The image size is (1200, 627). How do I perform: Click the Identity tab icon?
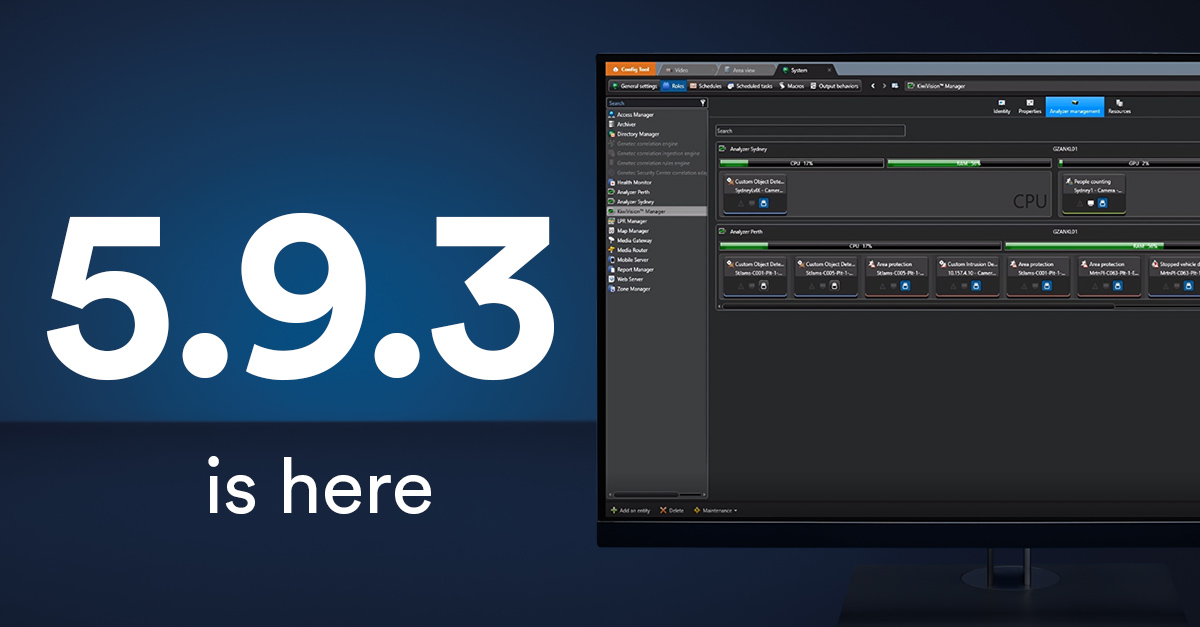1001,102
